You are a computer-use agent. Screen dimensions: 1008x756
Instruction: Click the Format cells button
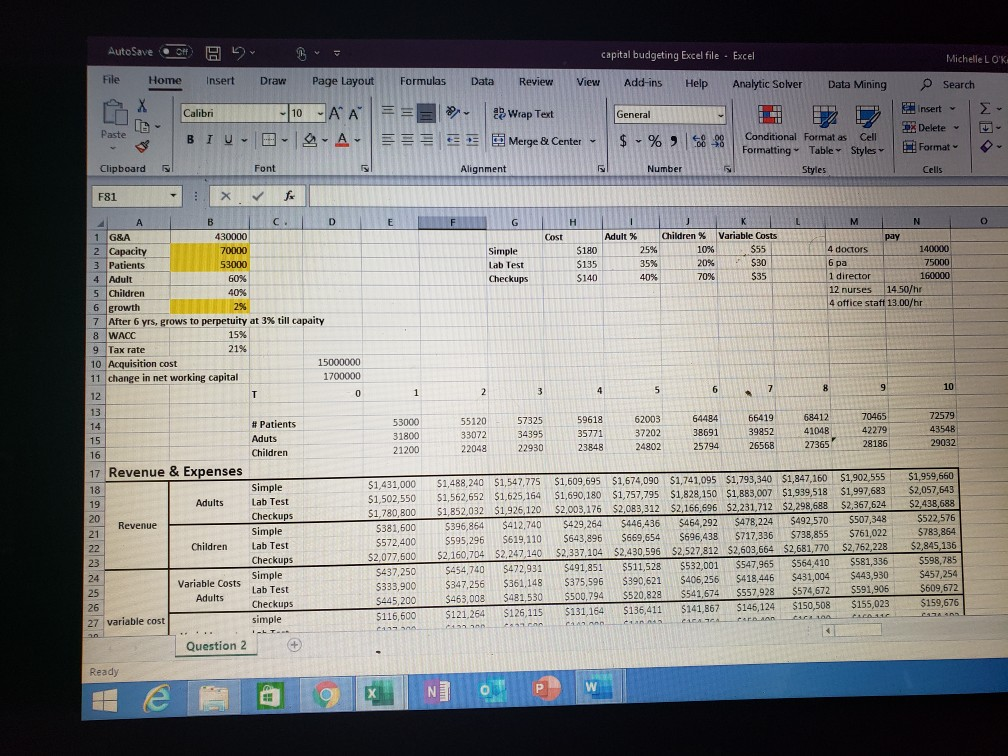[930, 147]
